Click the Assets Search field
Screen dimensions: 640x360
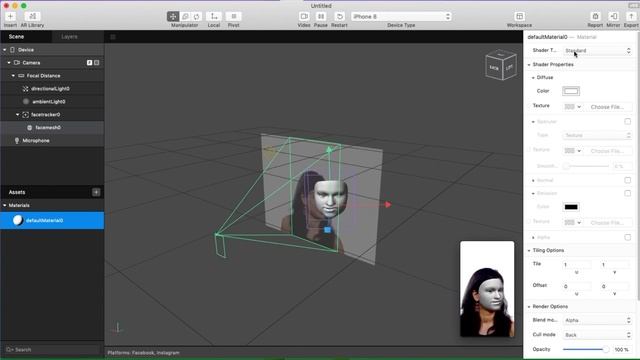(52, 350)
